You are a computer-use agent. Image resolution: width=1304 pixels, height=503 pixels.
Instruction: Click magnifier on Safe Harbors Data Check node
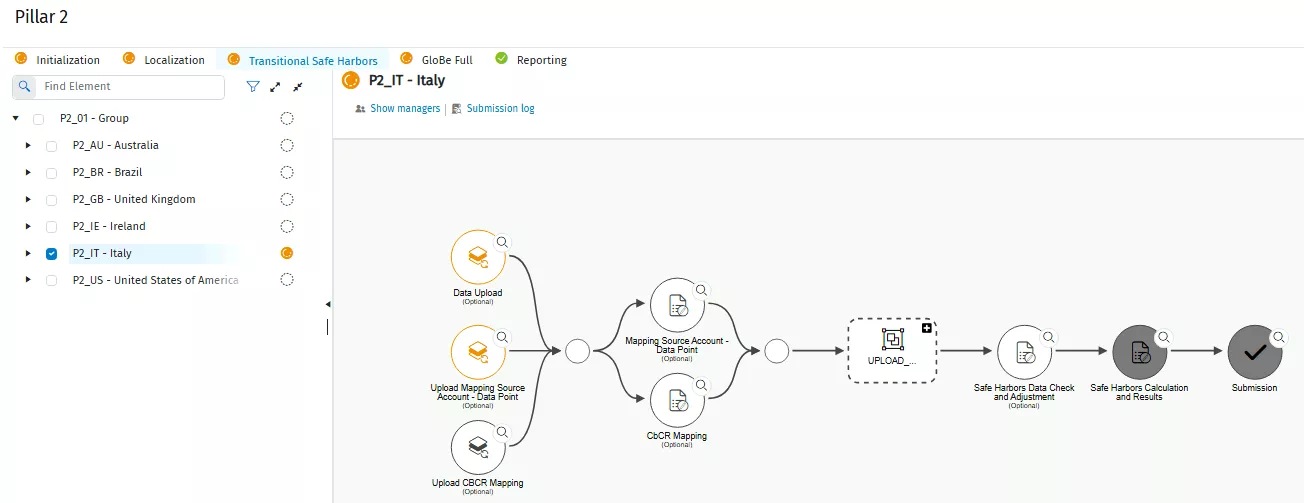(x=1049, y=338)
